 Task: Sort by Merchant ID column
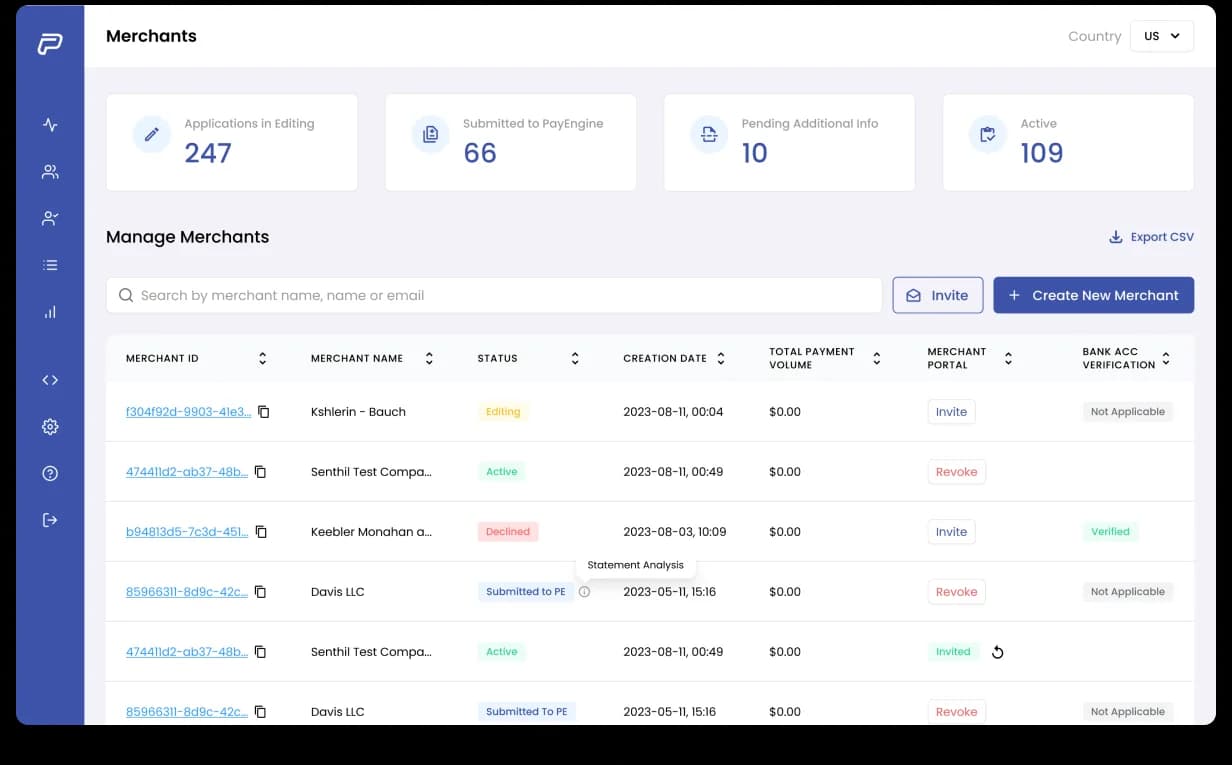[x=263, y=358]
